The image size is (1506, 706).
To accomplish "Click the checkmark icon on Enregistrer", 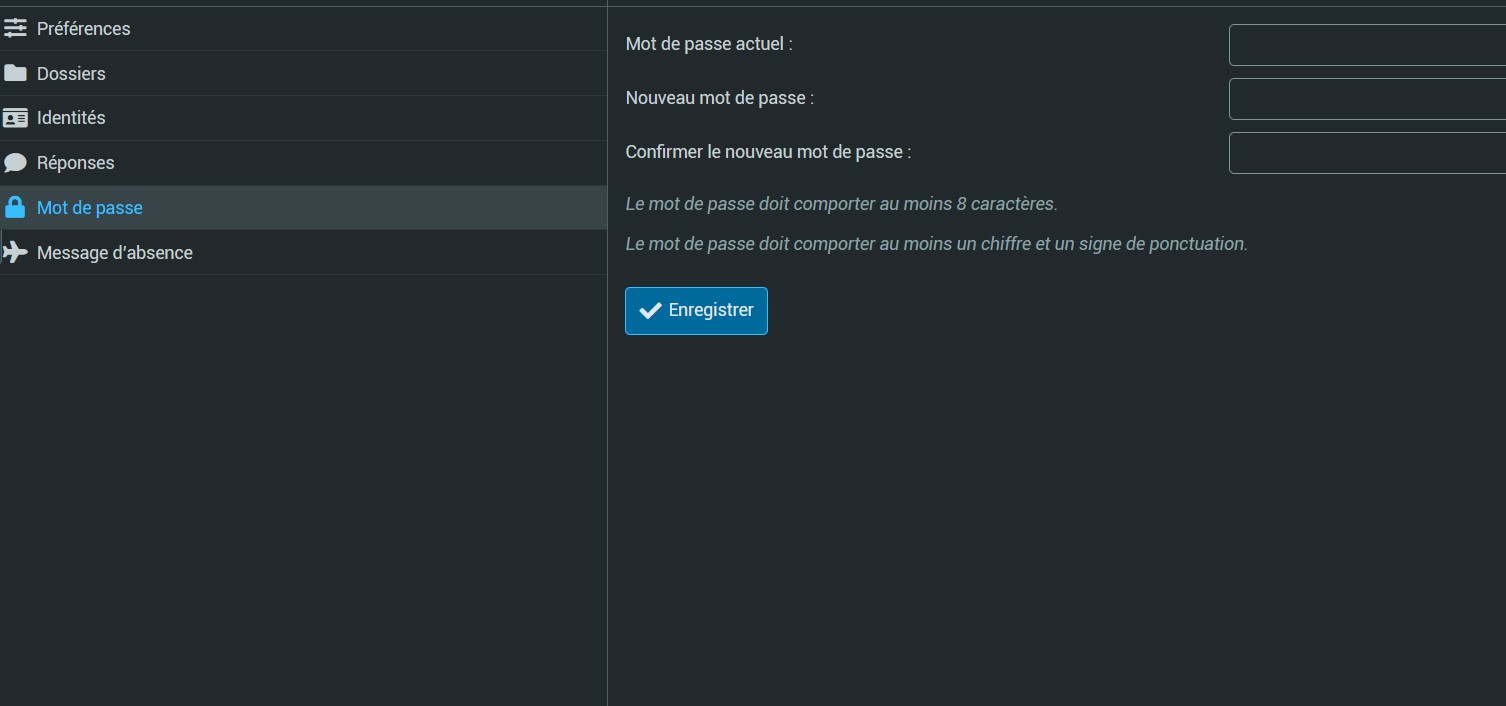I will 650,311.
